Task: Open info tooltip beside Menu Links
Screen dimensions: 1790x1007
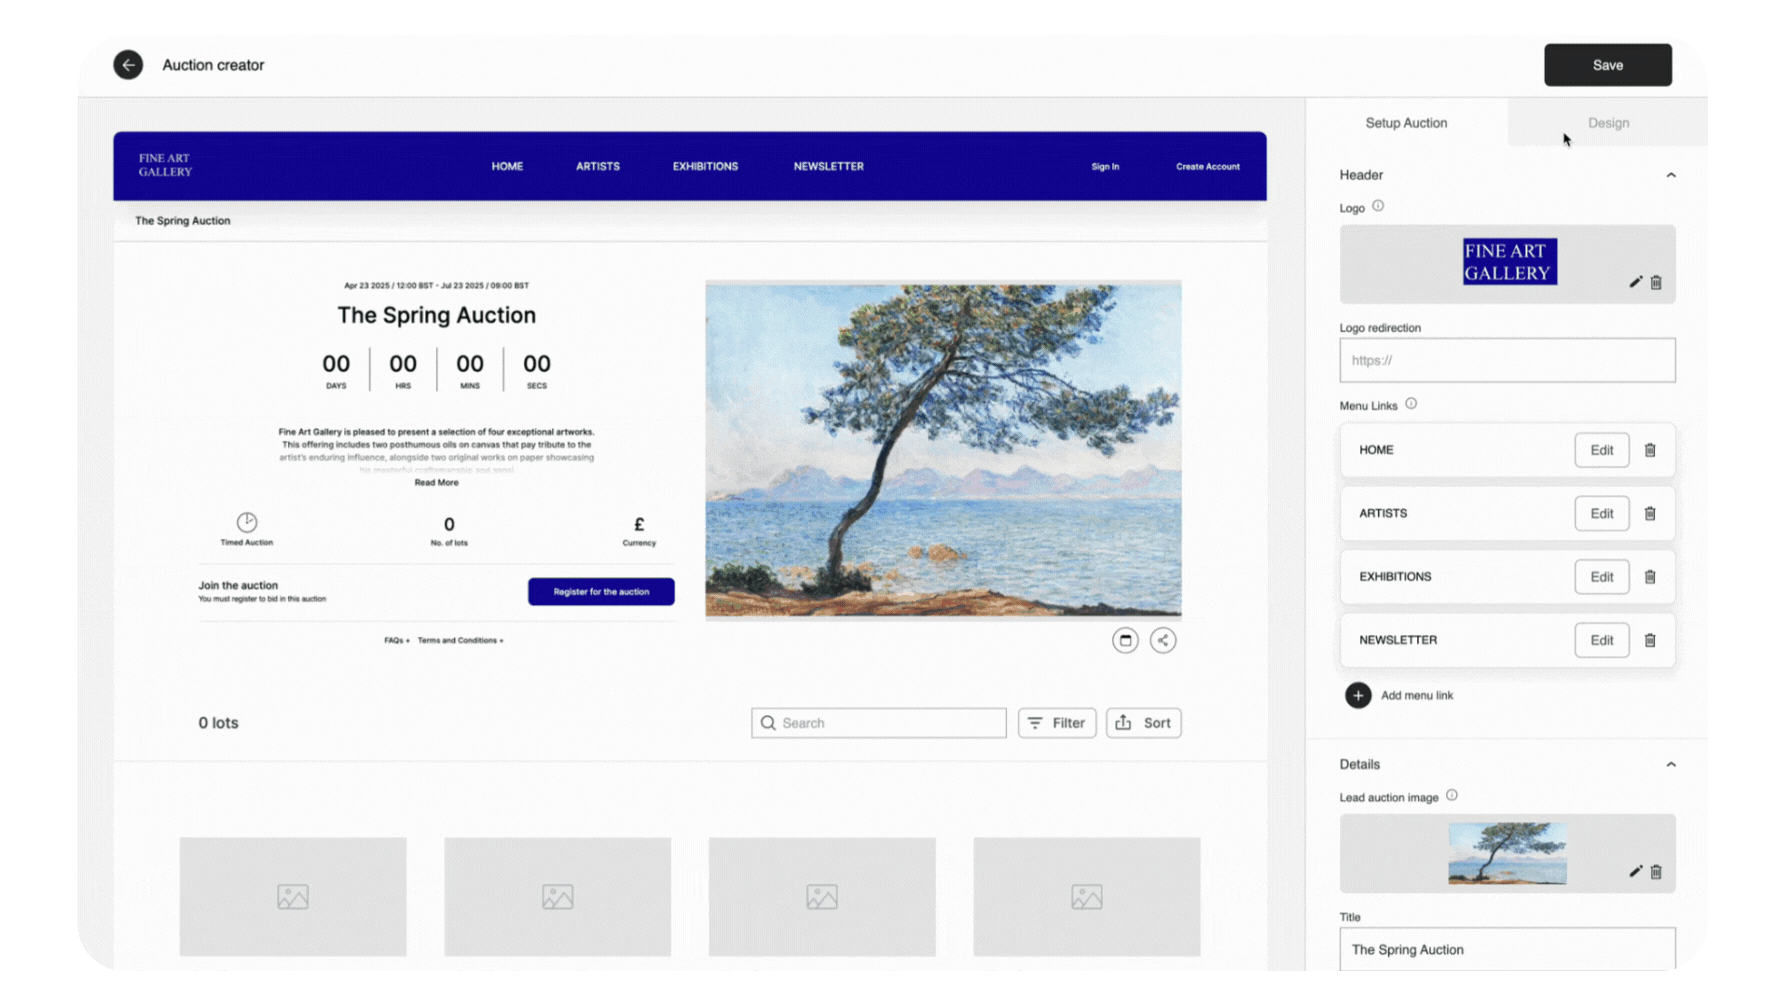Action: [x=1411, y=404]
